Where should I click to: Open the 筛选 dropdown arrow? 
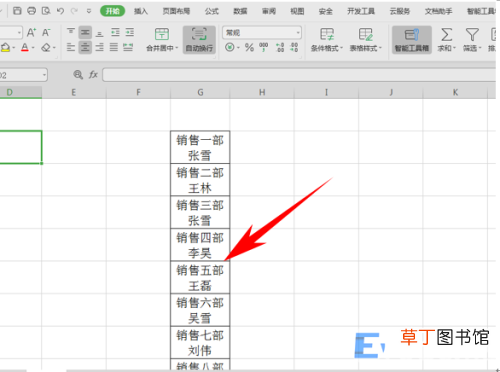click(480, 48)
